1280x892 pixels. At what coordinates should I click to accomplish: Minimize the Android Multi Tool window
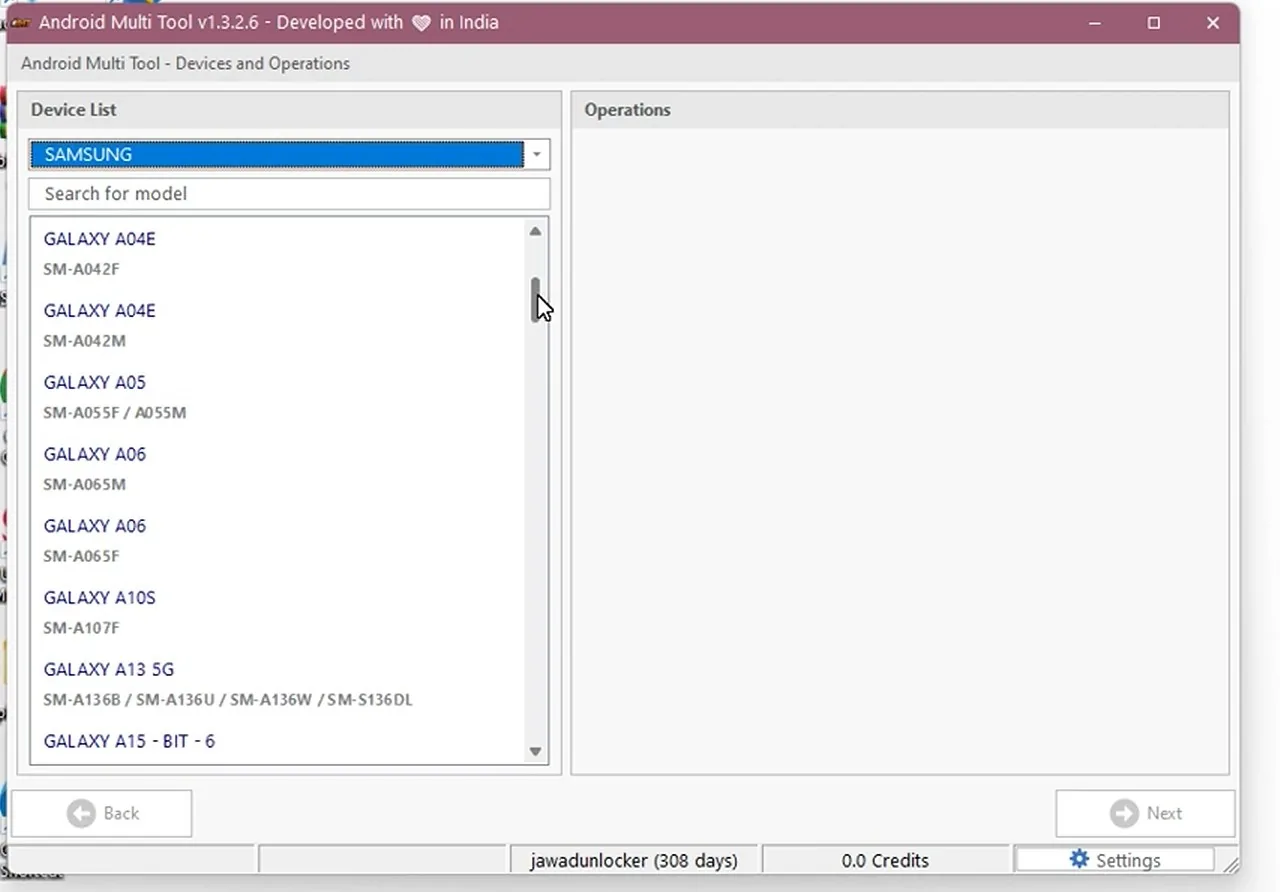(x=1095, y=23)
